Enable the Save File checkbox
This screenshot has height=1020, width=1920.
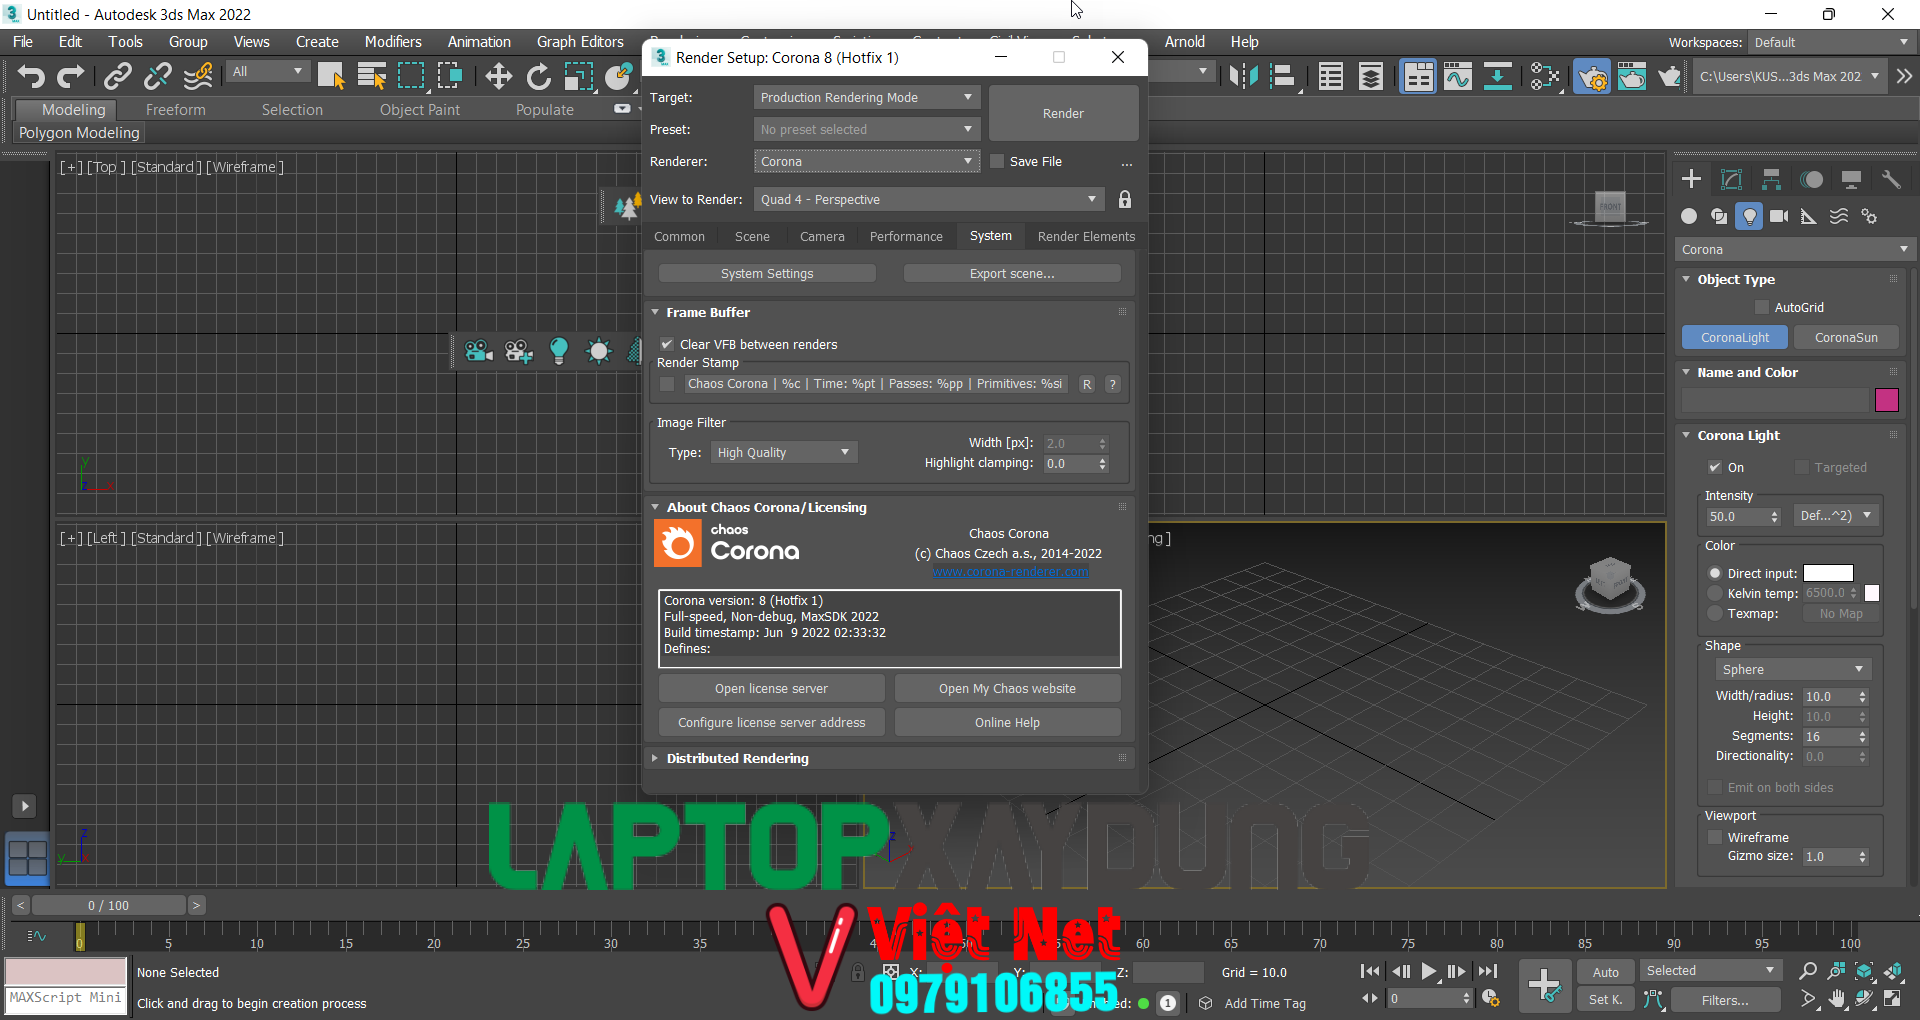tap(997, 161)
